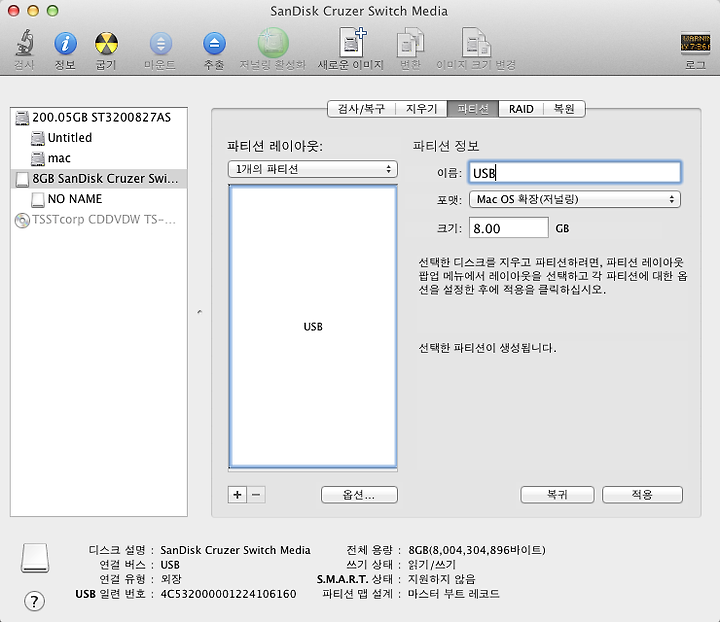Screen dimensions: 720x622
Task: Open disk Info (정보) toolbar icon
Action: (x=65, y=44)
